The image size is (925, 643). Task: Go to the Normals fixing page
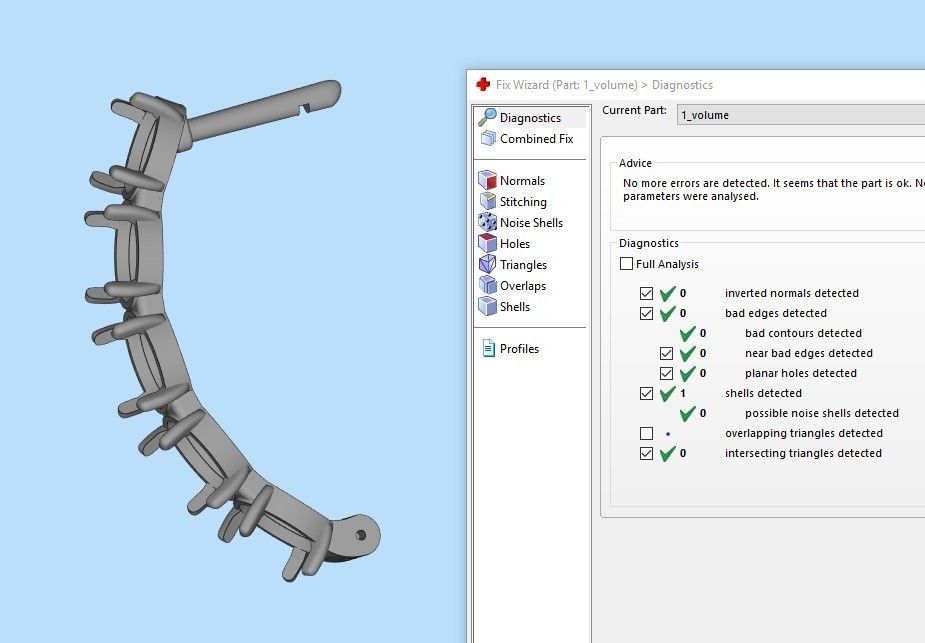point(522,181)
